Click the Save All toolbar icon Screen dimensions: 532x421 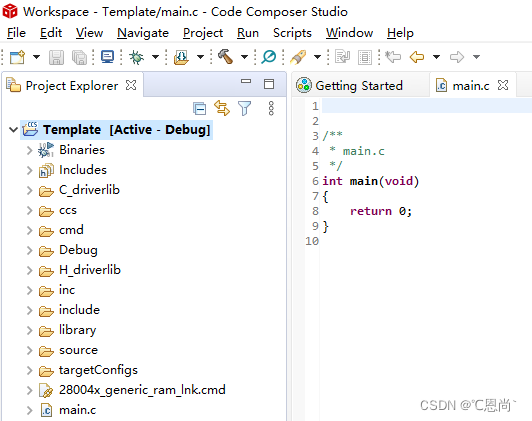point(80,57)
